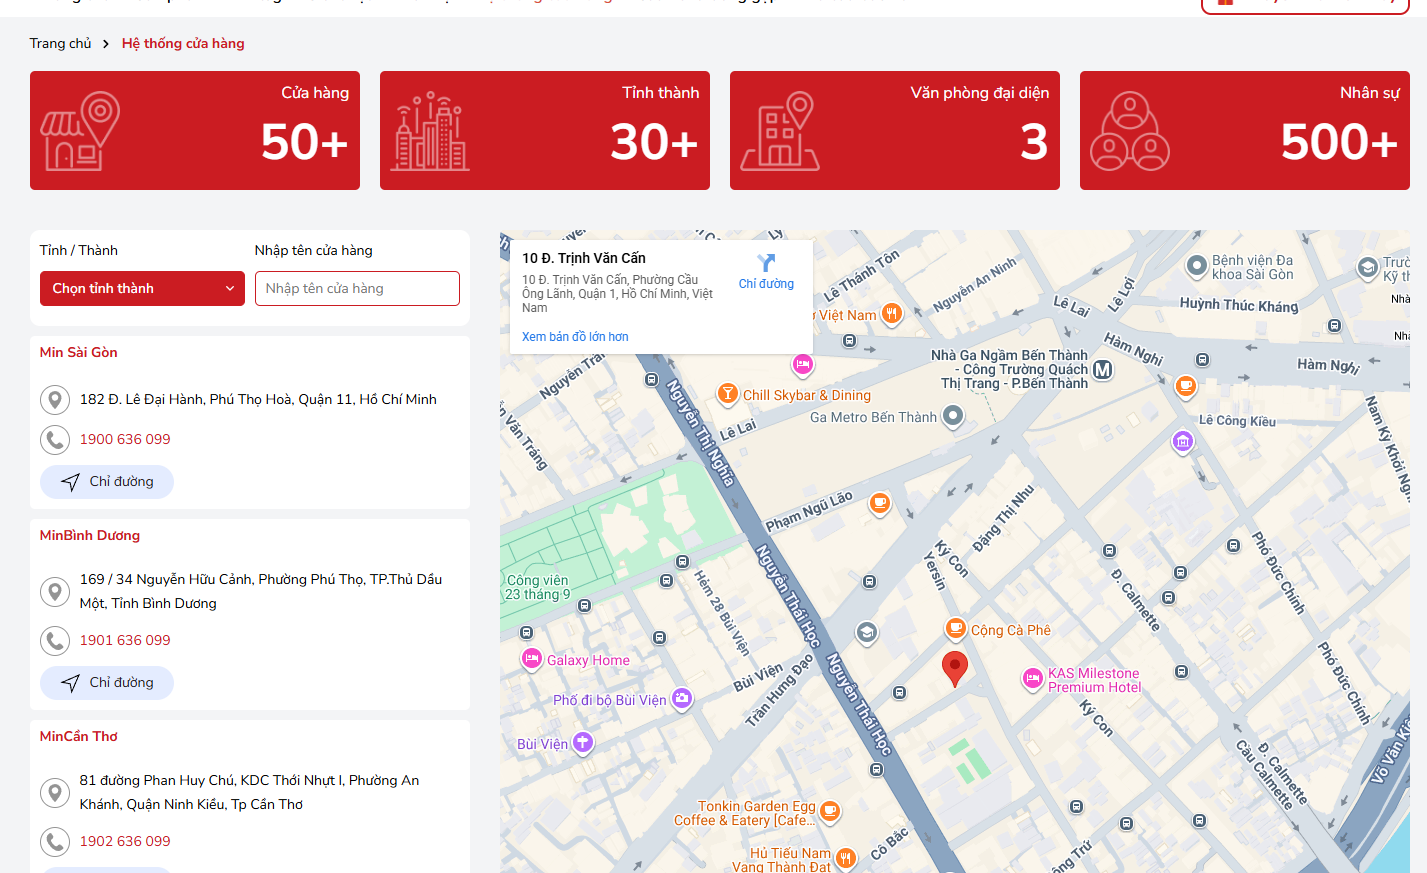Click the Bệnh viện Đa khoa Sài Gòn marker
The width and height of the screenshot is (1427, 873).
coord(1196,266)
